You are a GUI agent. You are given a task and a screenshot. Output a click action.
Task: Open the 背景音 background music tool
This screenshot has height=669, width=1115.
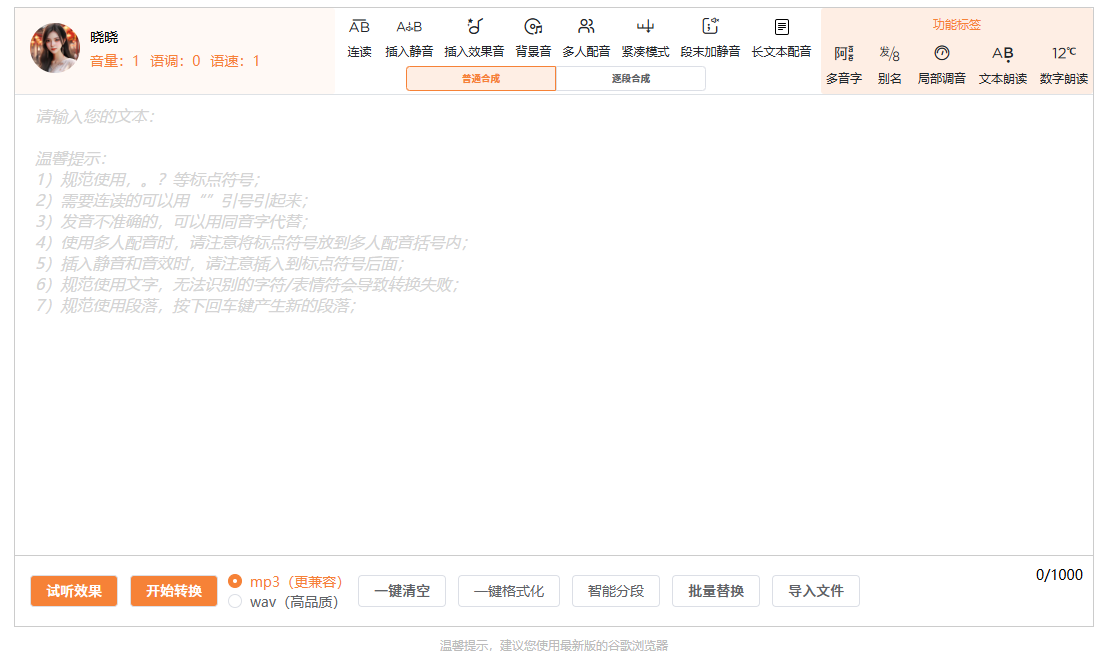tap(534, 40)
